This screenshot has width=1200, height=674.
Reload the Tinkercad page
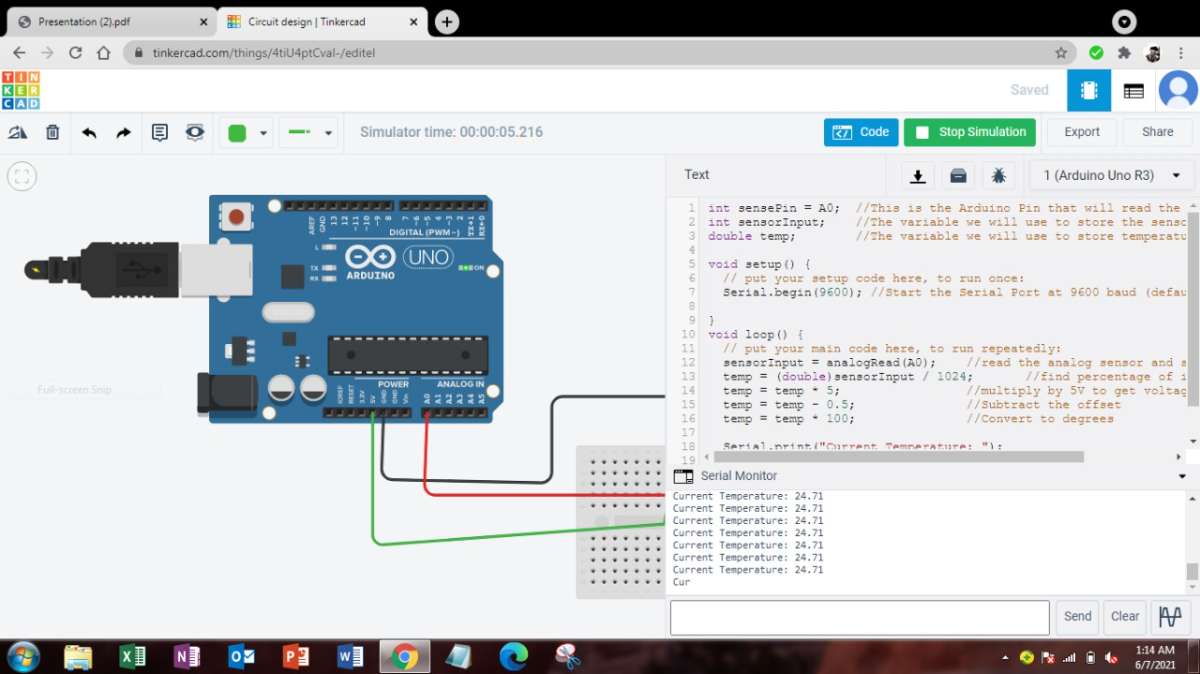tap(76, 53)
